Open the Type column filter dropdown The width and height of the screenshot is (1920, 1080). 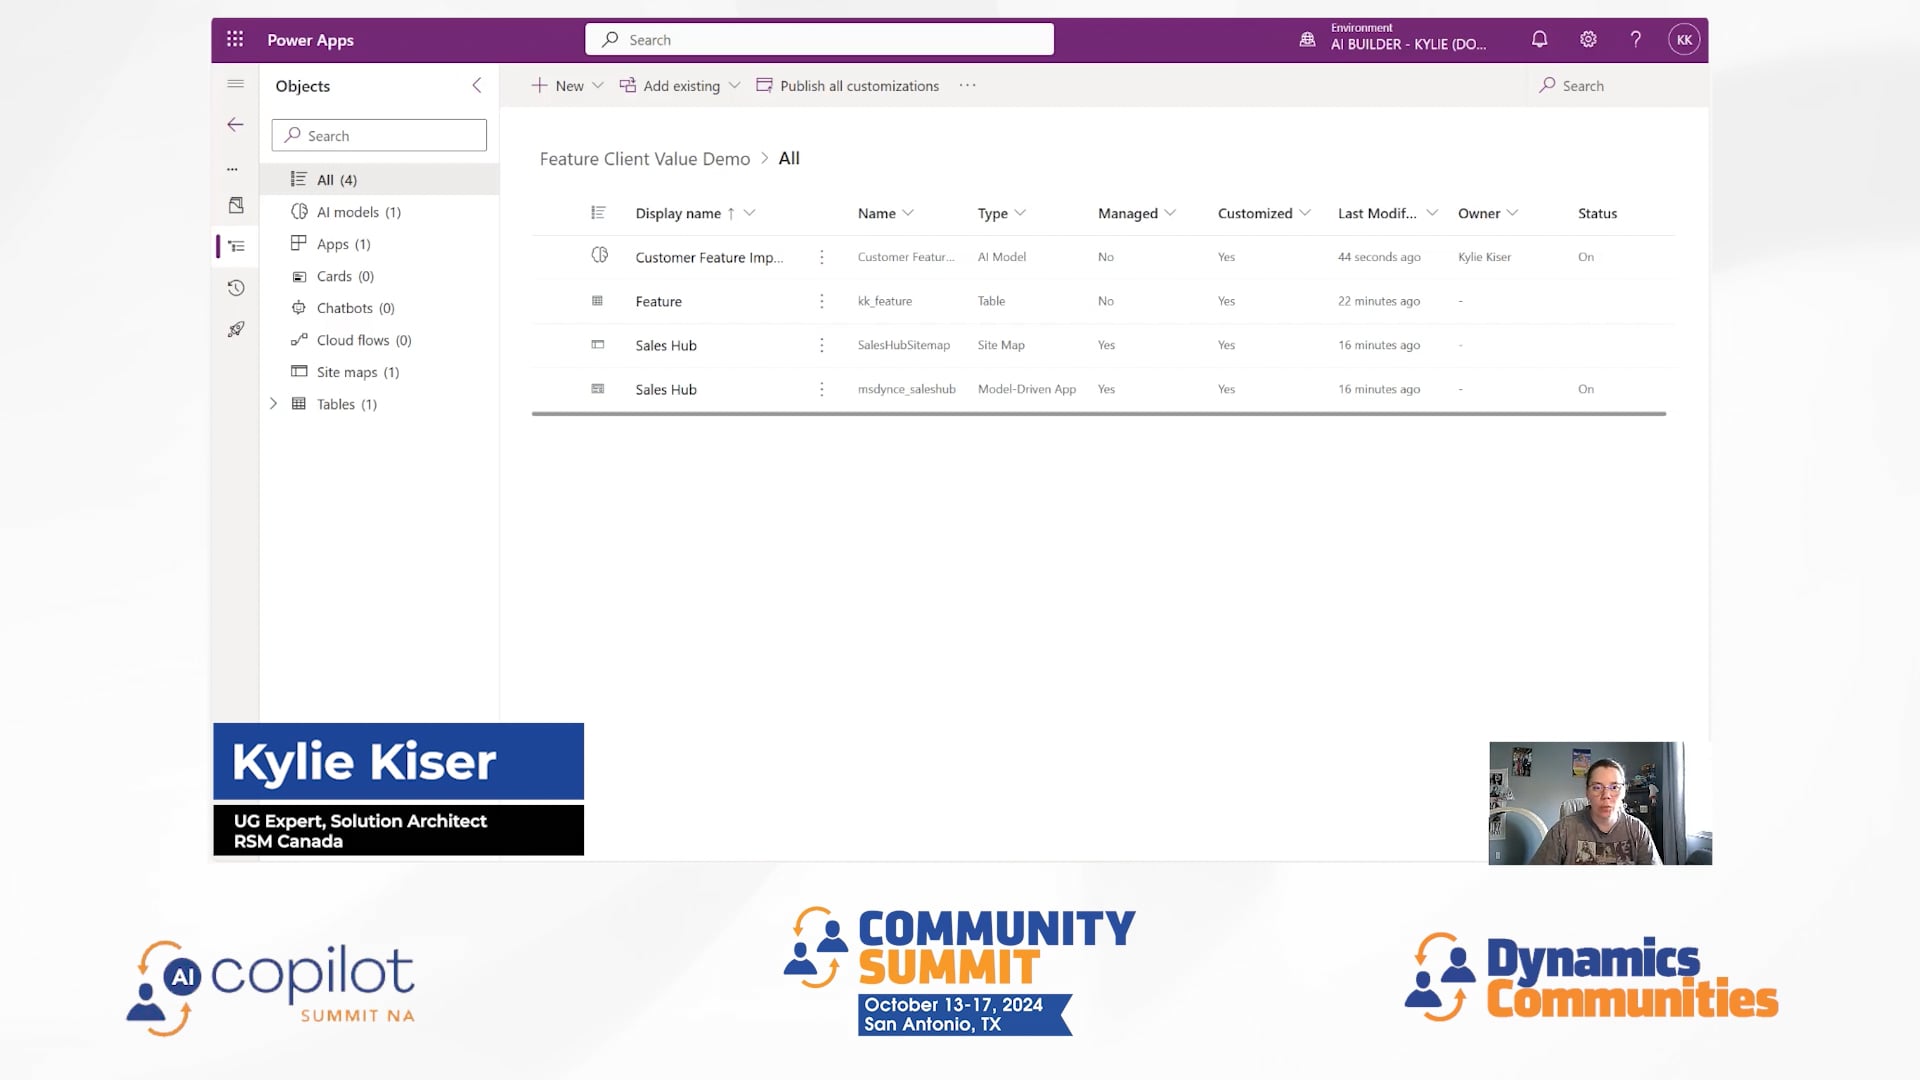point(1020,213)
